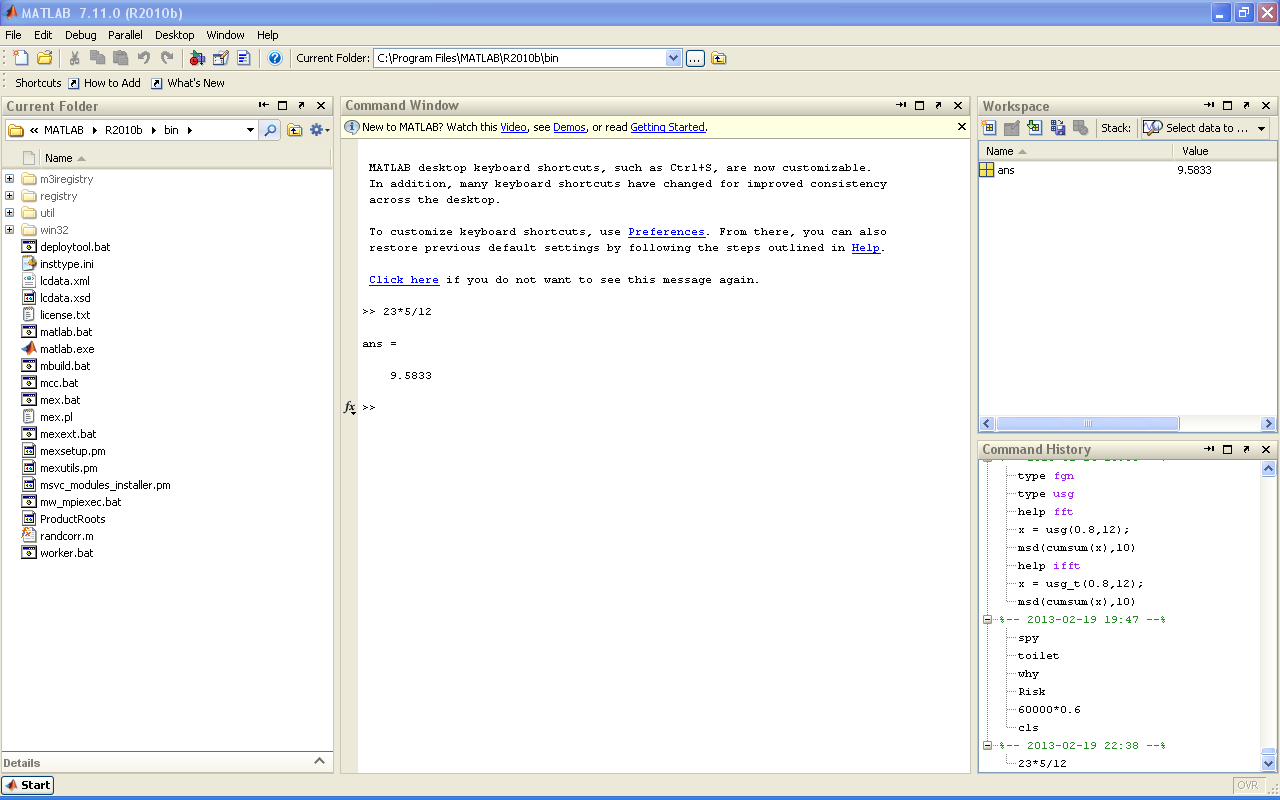Open Help via blue question mark icon
This screenshot has height=800, width=1280.
tap(275, 58)
